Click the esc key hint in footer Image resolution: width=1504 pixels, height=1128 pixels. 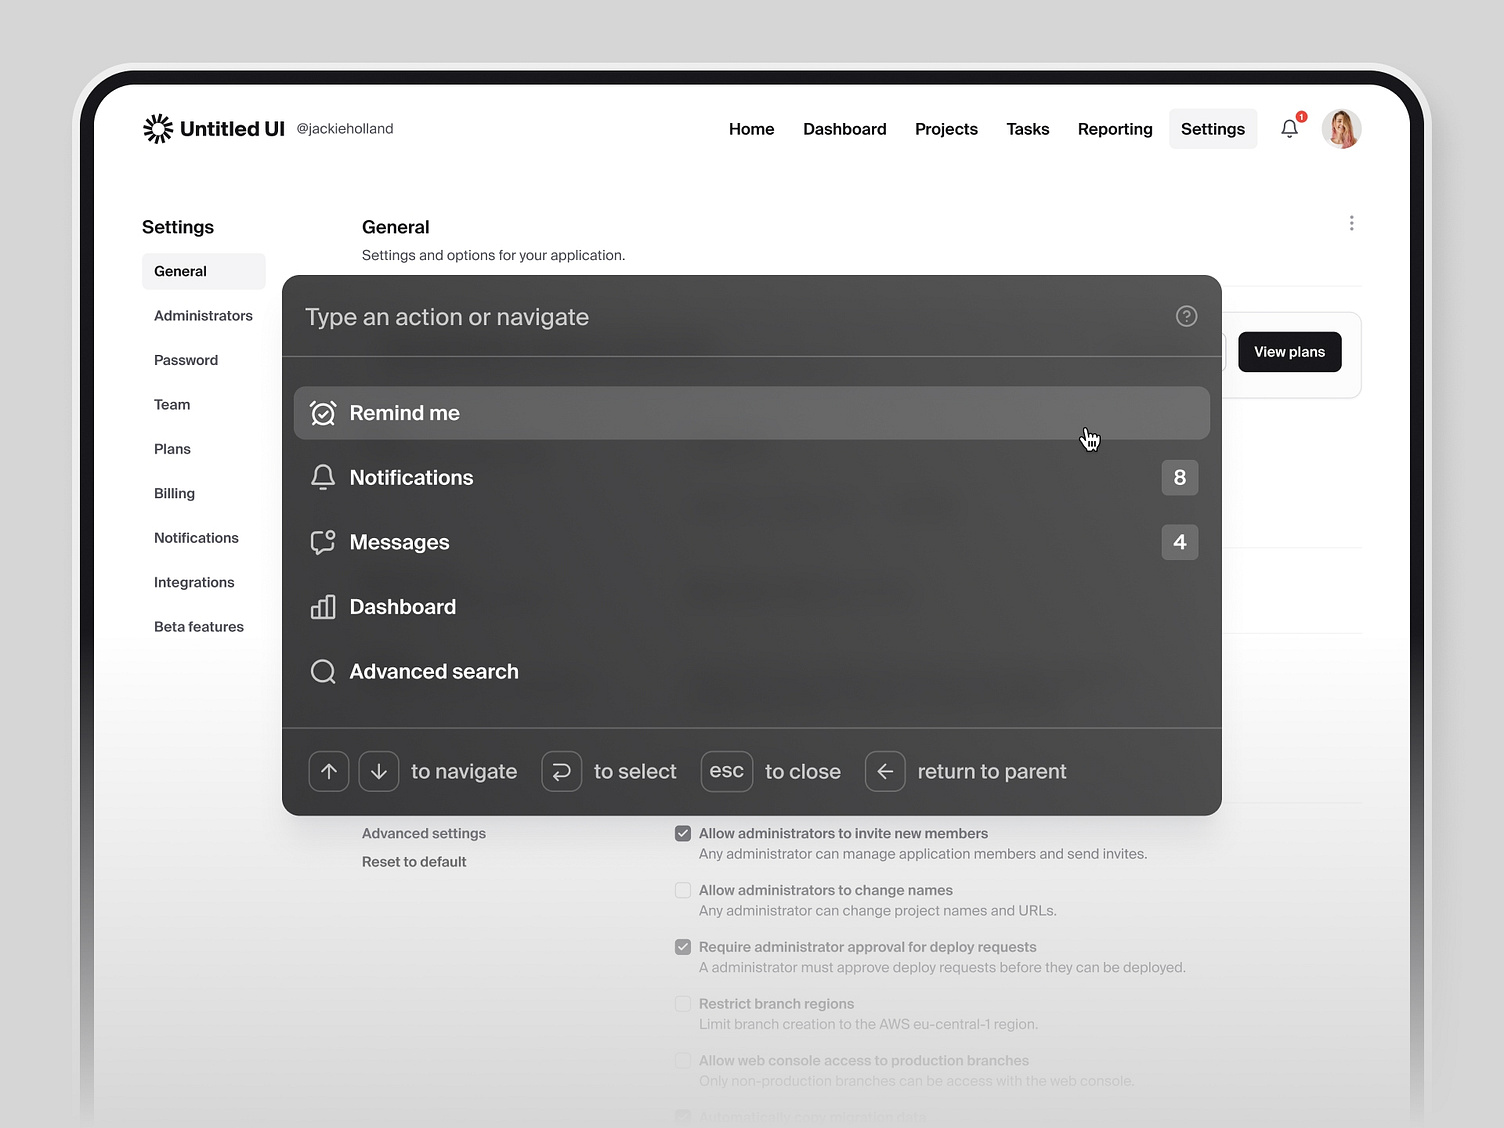pos(726,771)
